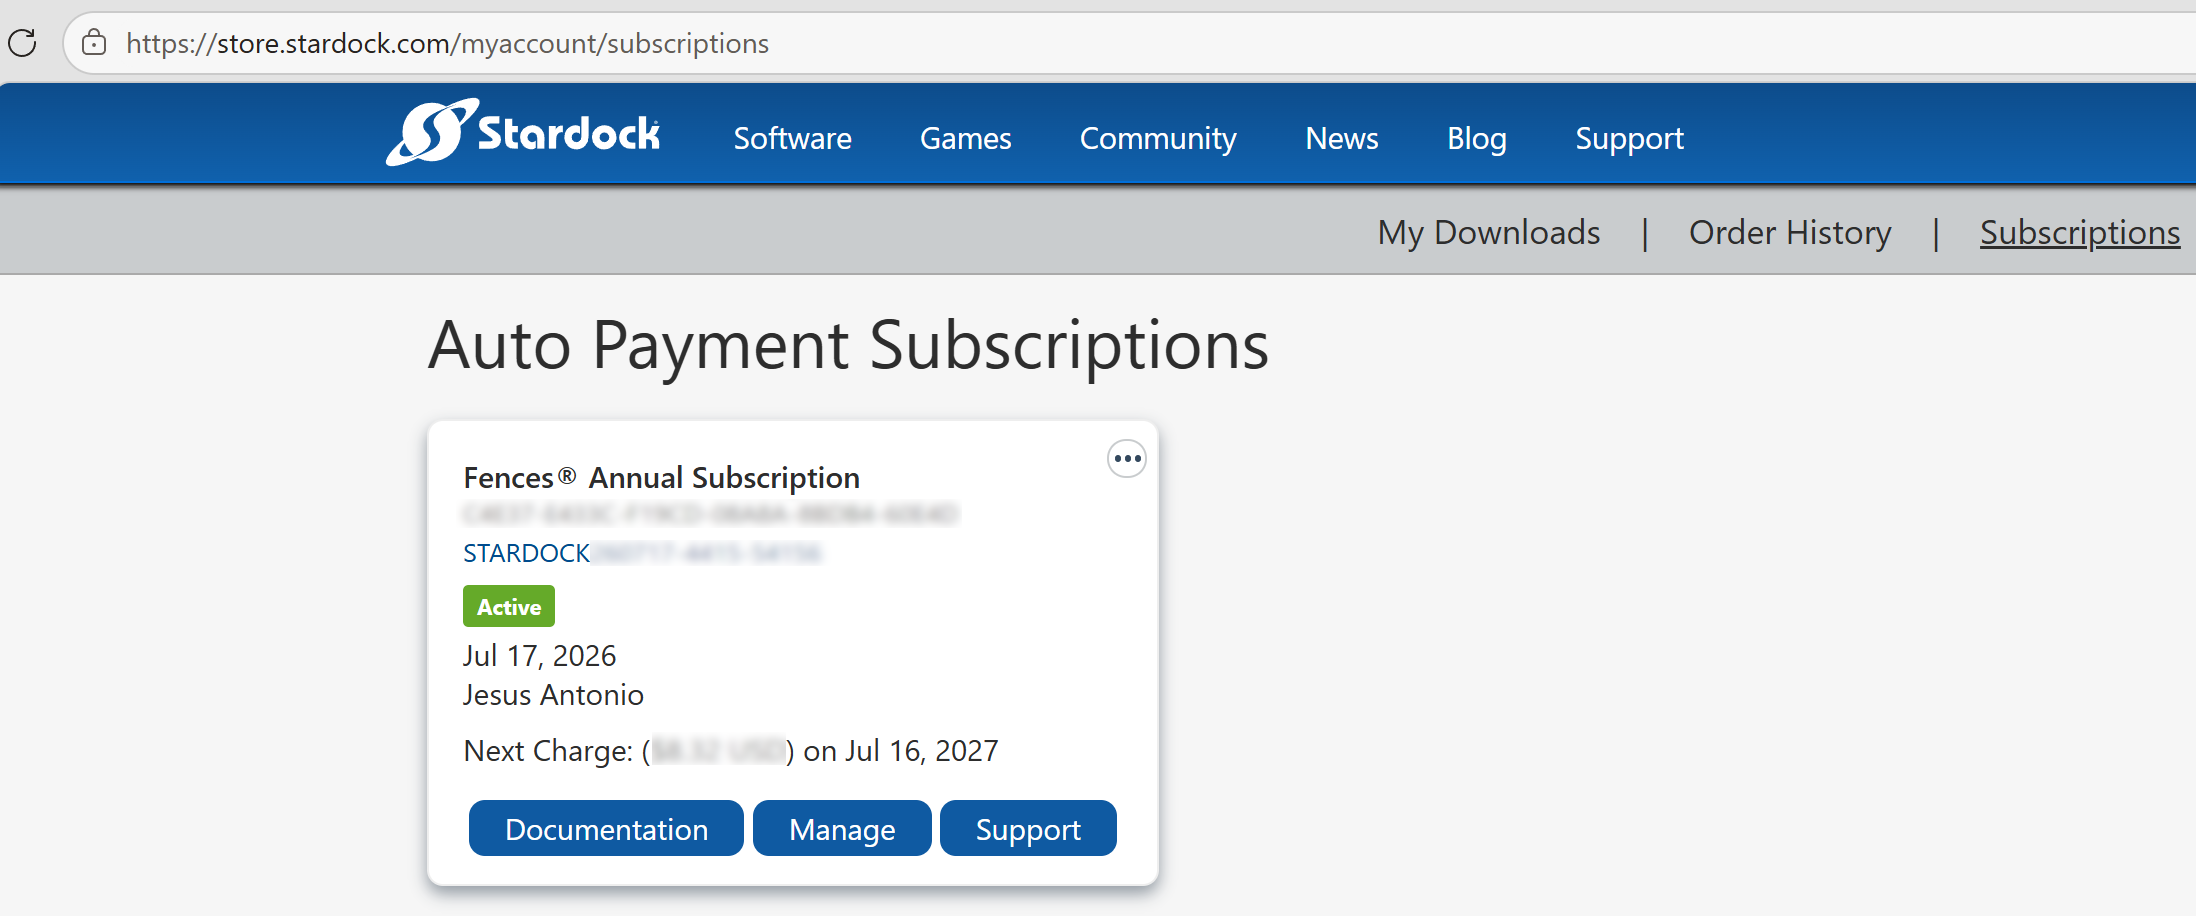
Task: Select the Fences Annual Subscription title
Action: (661, 478)
